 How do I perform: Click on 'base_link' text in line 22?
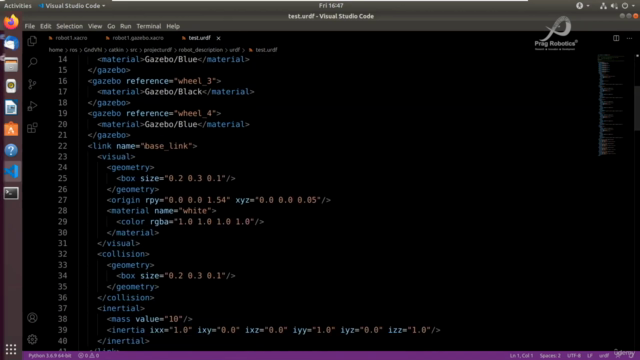click(167, 146)
